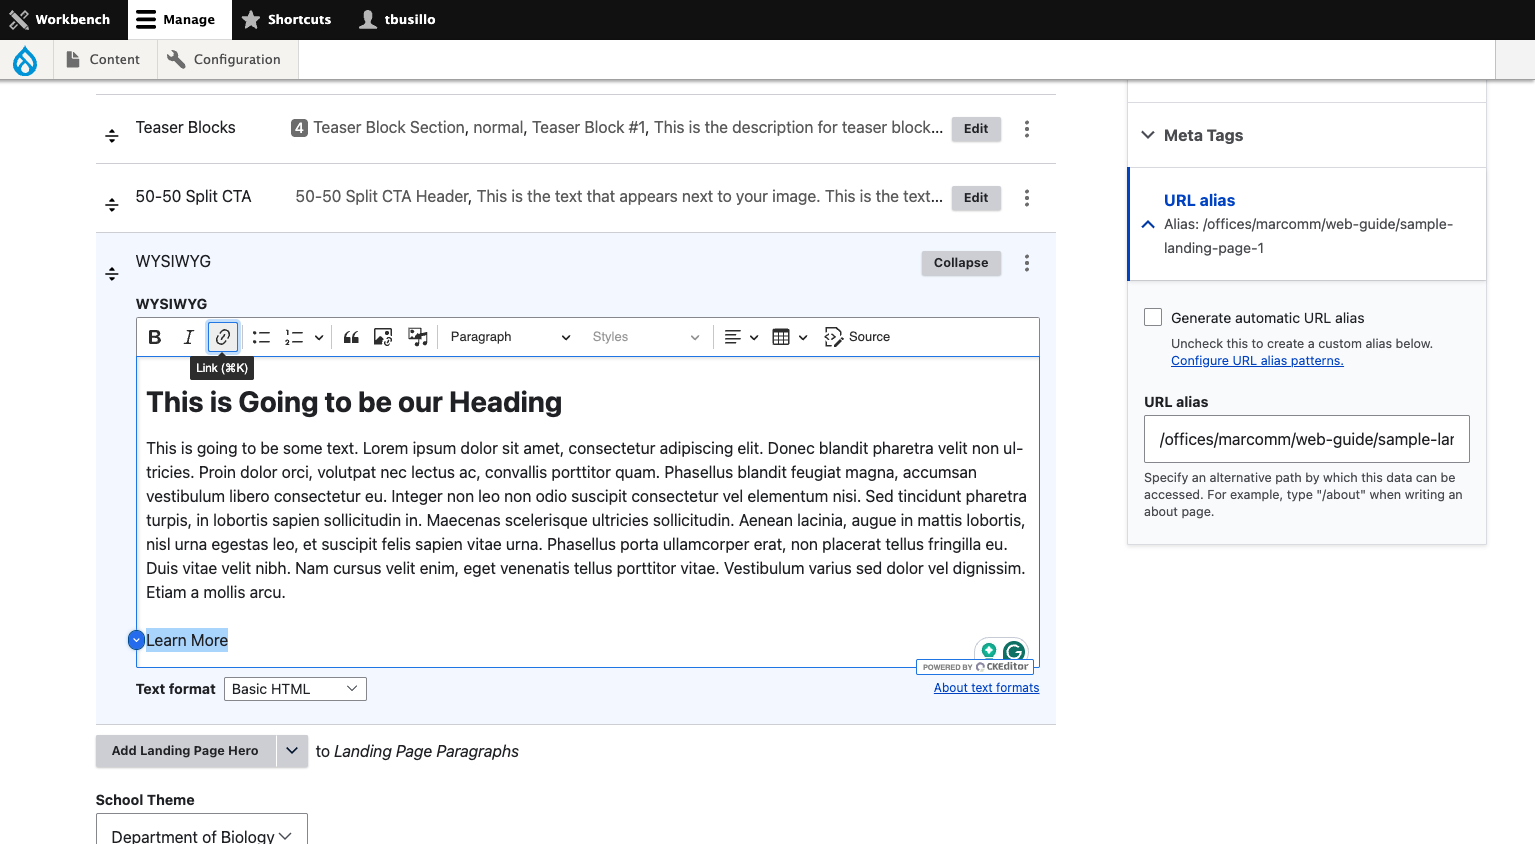Click the insert image icon
The height and width of the screenshot is (844, 1535).
(x=383, y=337)
